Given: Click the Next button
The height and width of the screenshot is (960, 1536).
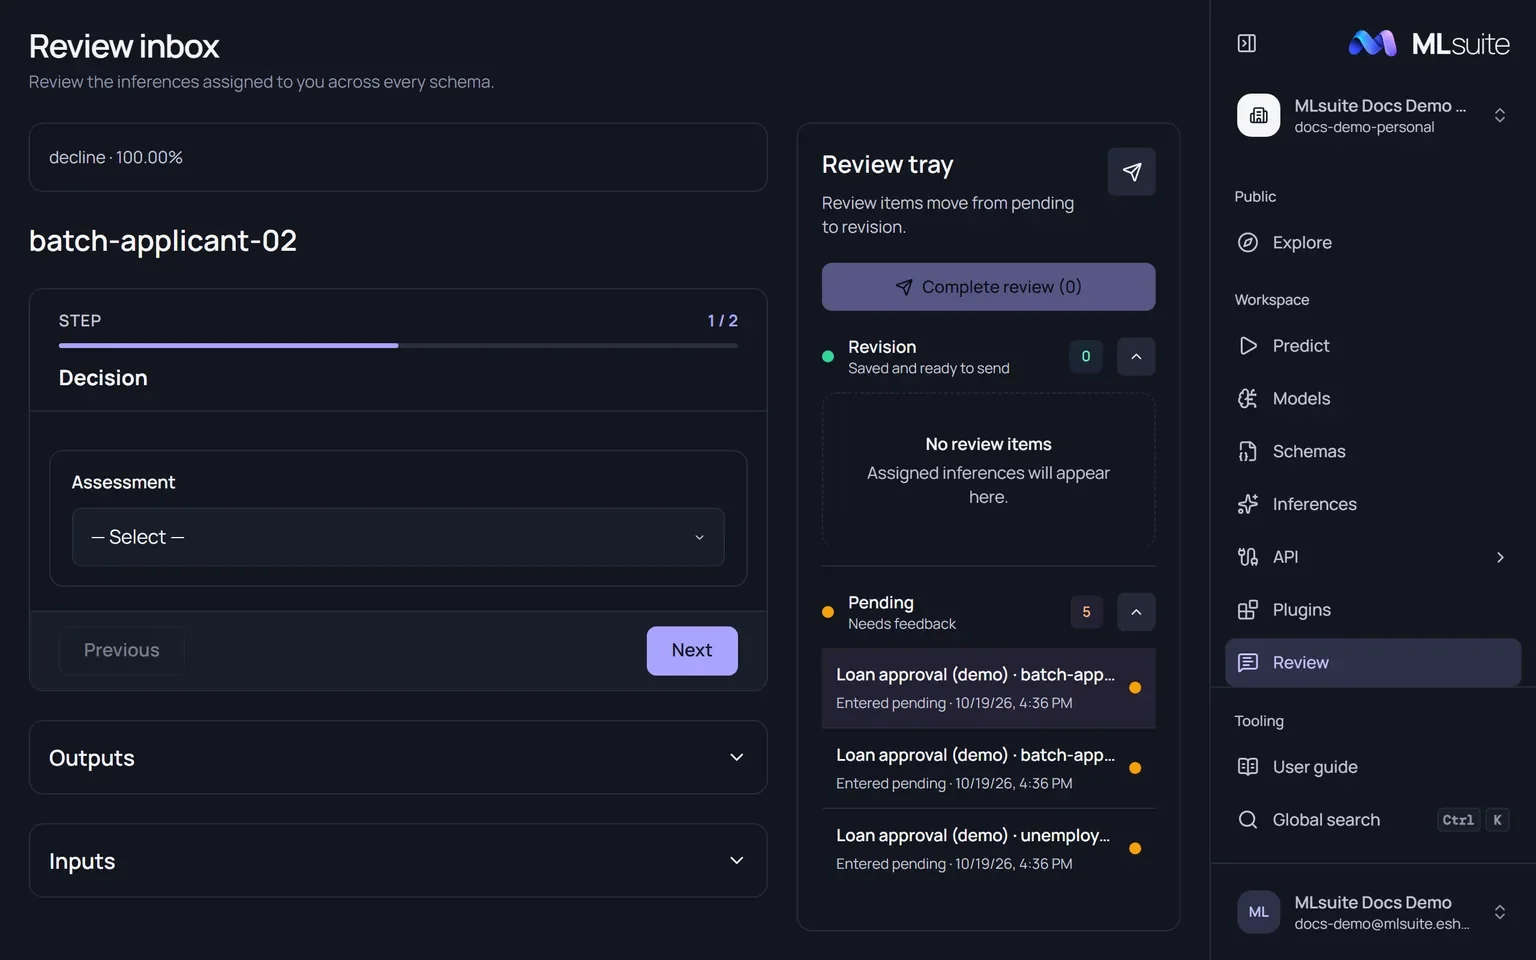Looking at the screenshot, I should (692, 650).
